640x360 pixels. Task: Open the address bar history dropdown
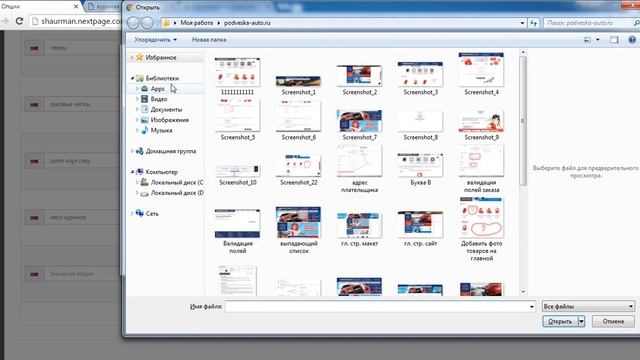coord(522,23)
